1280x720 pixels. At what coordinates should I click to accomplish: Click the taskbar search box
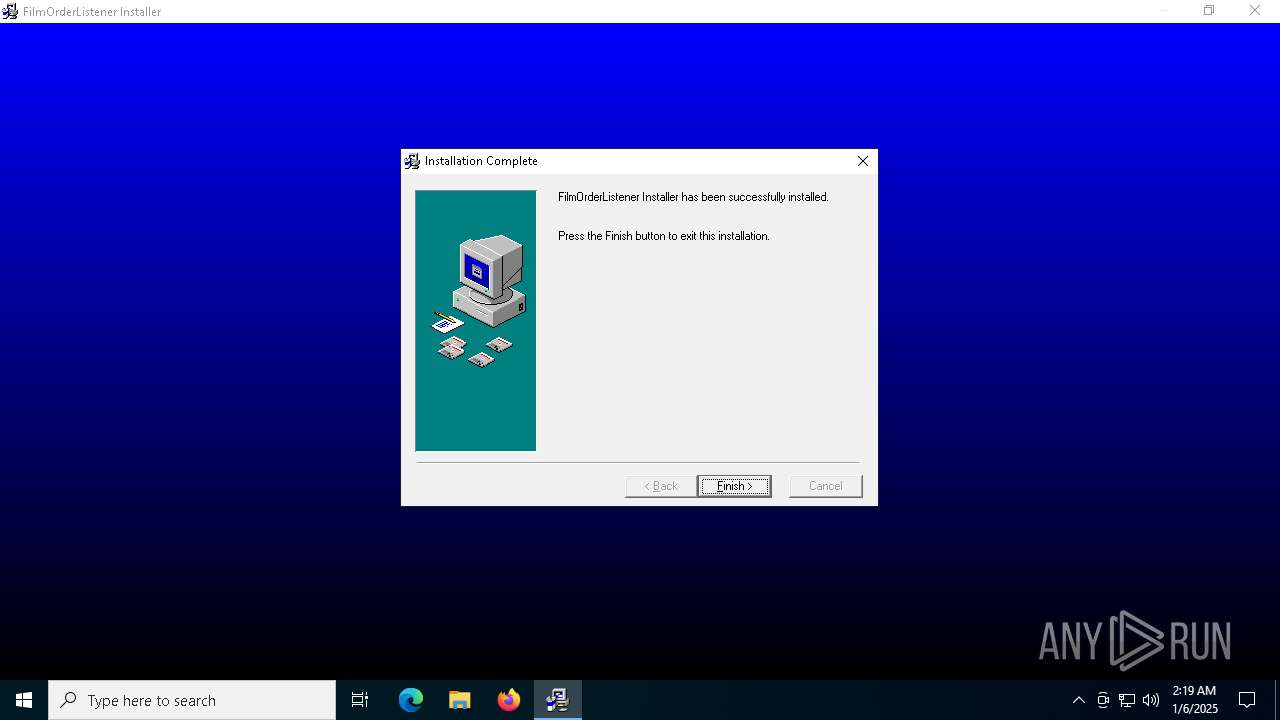[x=192, y=700]
